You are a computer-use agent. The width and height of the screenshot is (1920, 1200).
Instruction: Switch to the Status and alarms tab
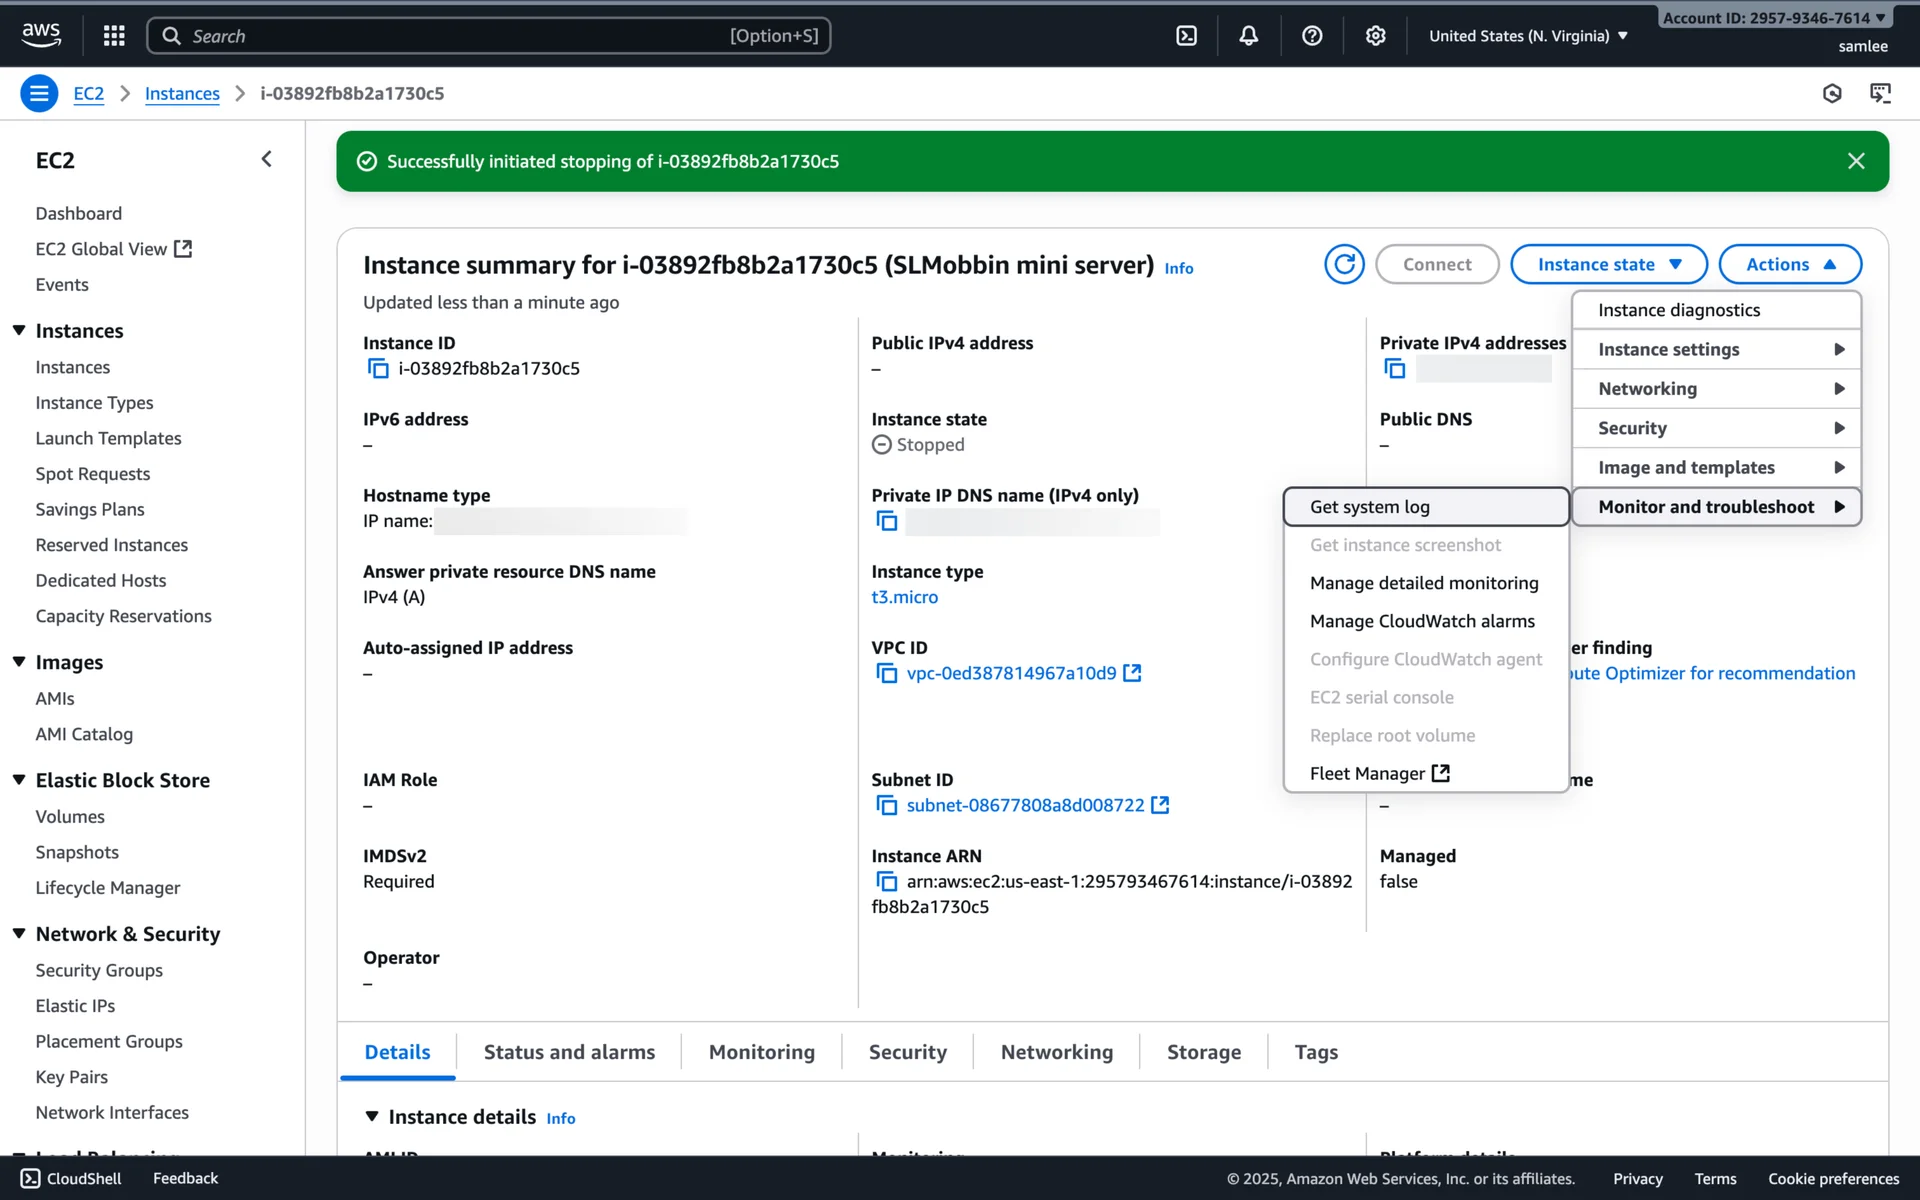click(569, 1052)
